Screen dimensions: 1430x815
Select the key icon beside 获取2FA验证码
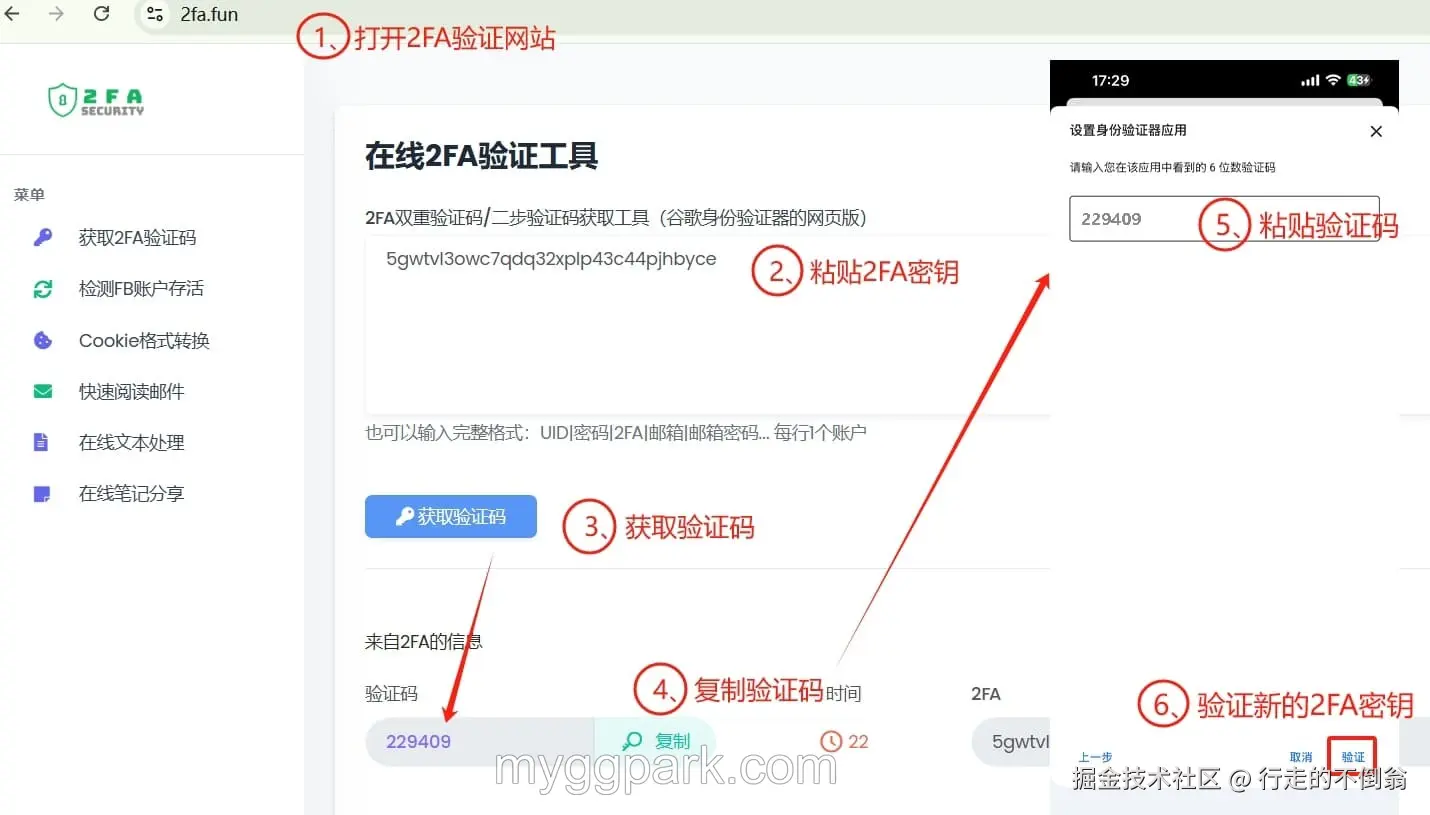coord(41,237)
